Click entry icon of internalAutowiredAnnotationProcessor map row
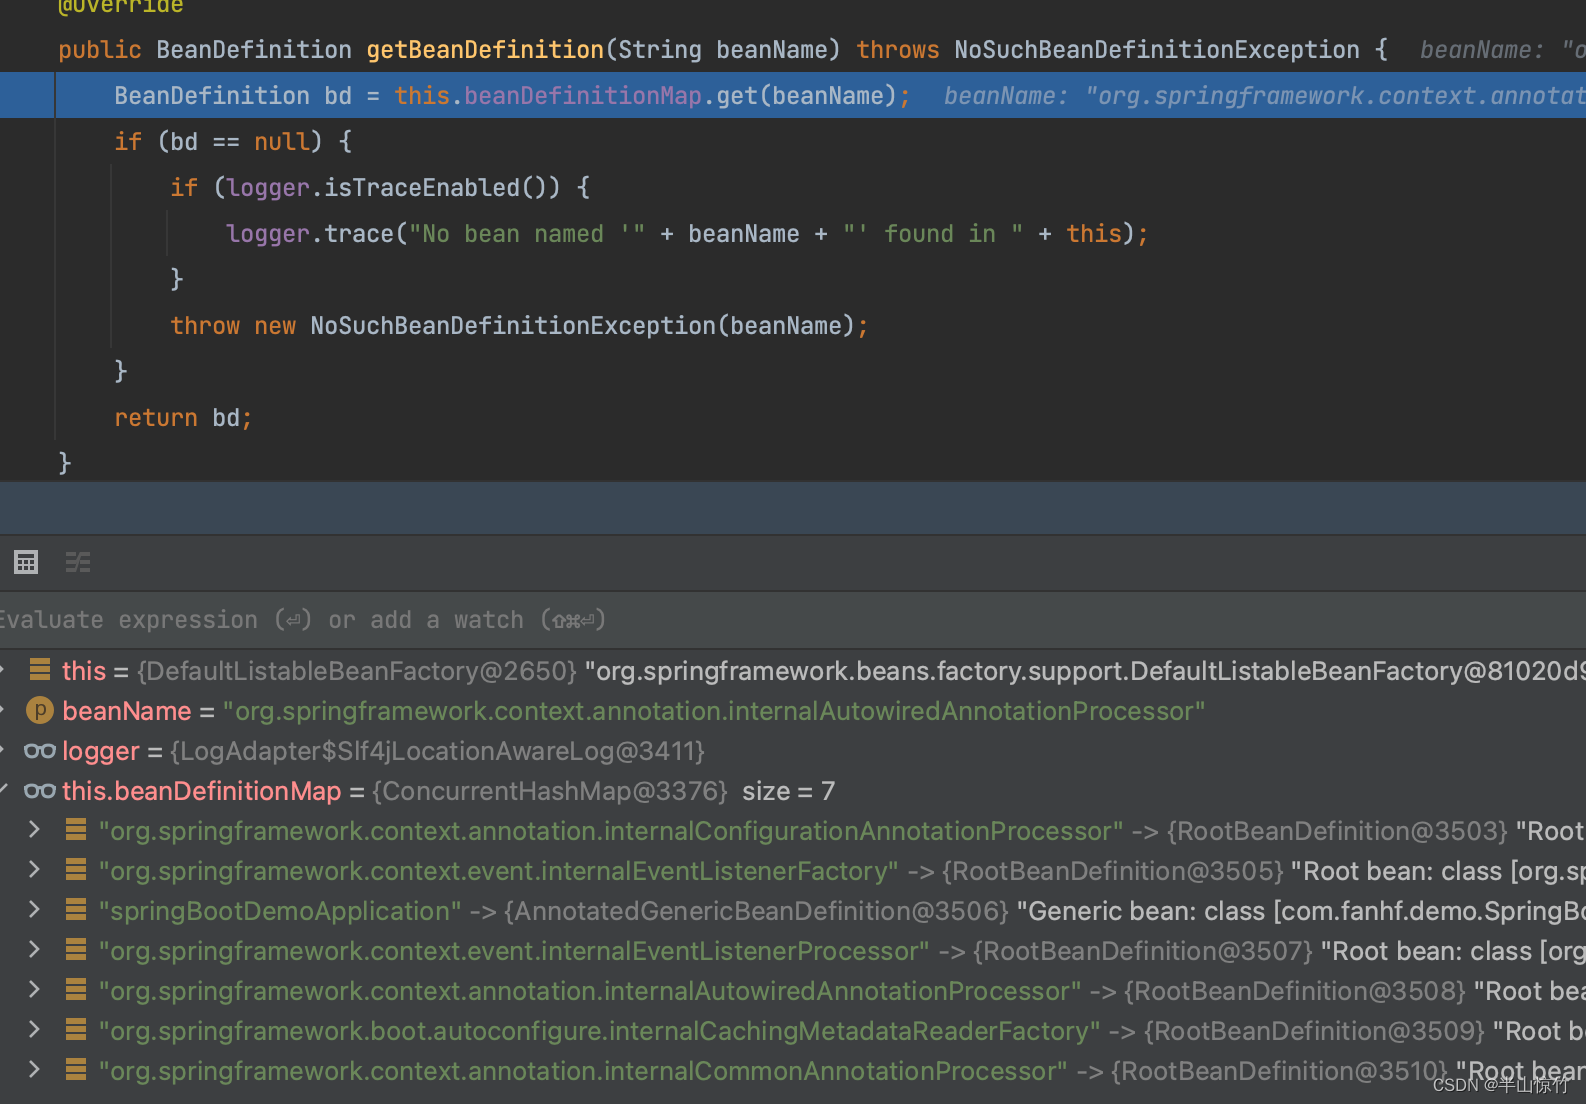Viewport: 1586px width, 1104px height. tap(76, 989)
